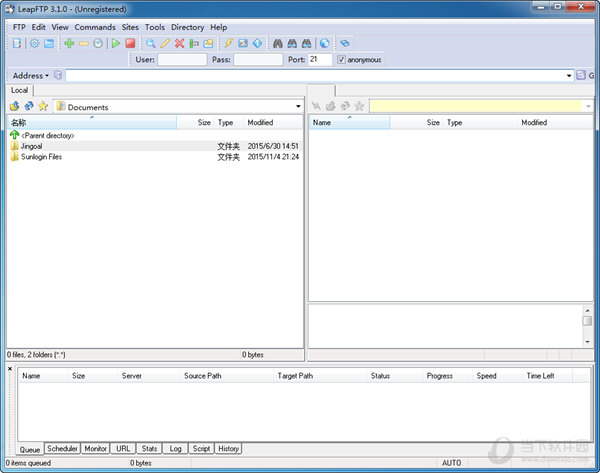Toggle the anonymous login checkbox

tap(341, 59)
